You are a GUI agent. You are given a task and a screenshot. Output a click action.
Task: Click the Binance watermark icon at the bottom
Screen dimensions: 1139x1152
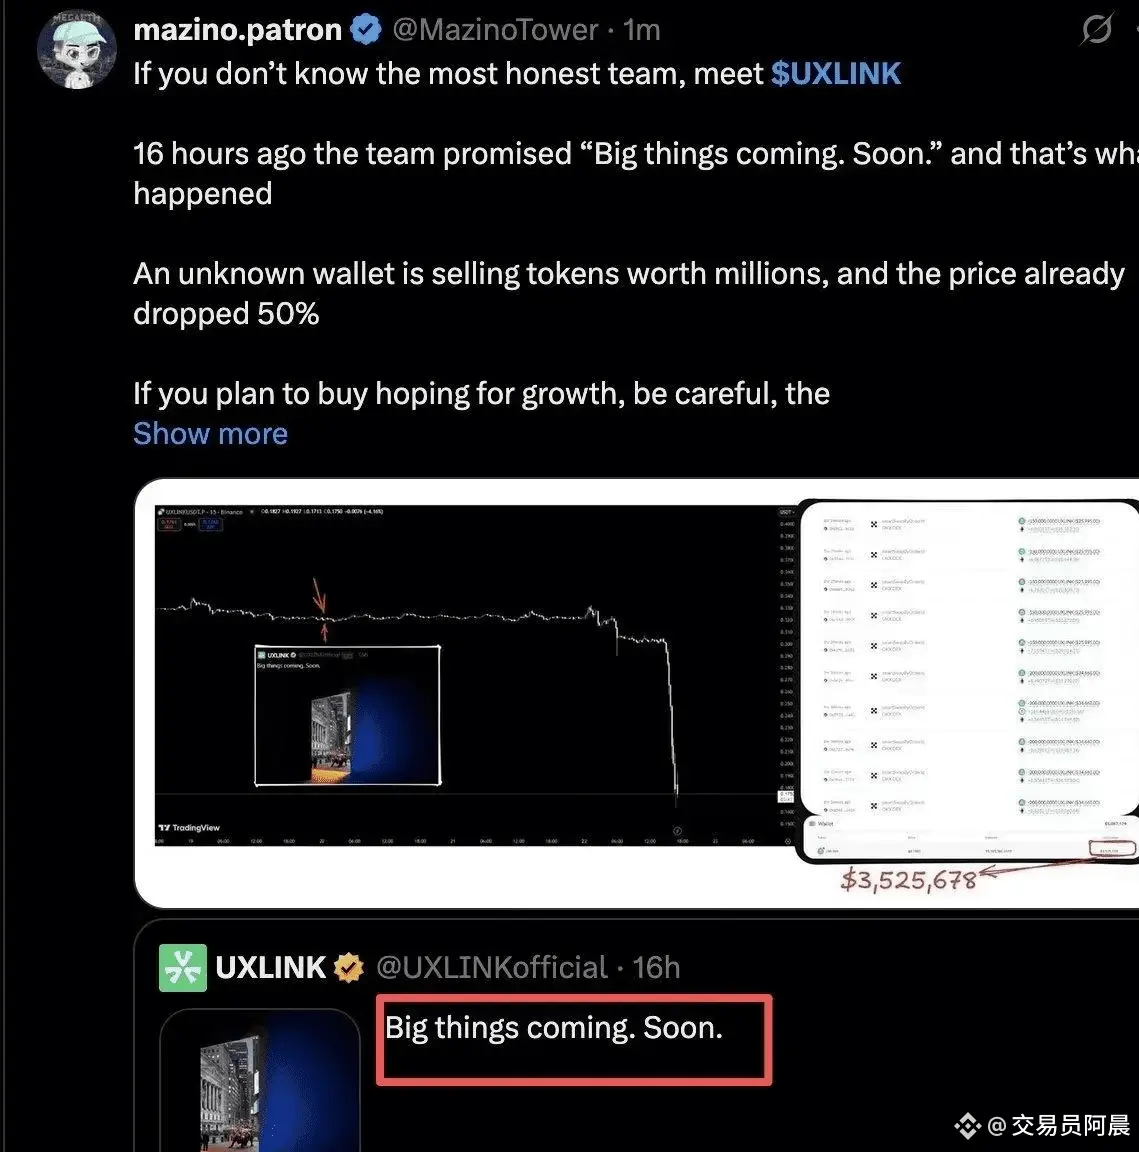[967, 1125]
